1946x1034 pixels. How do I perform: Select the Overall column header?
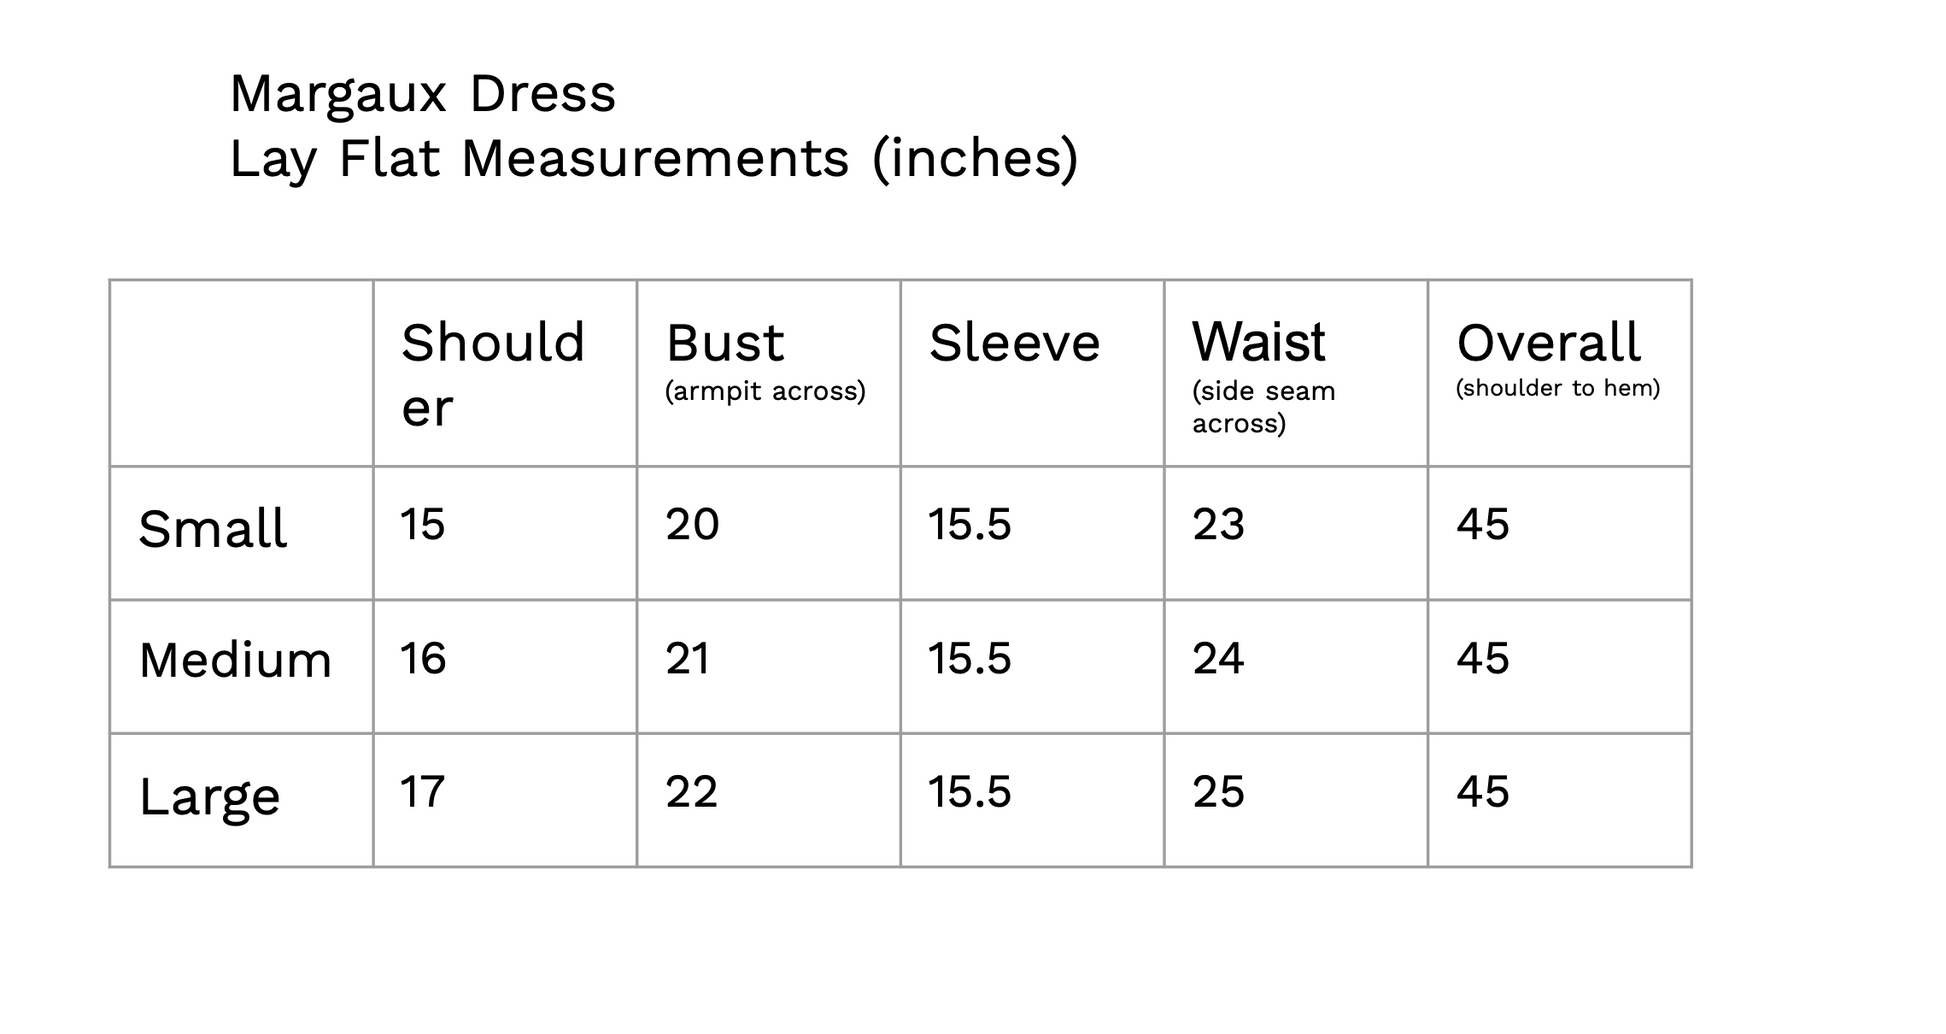coord(1548,344)
